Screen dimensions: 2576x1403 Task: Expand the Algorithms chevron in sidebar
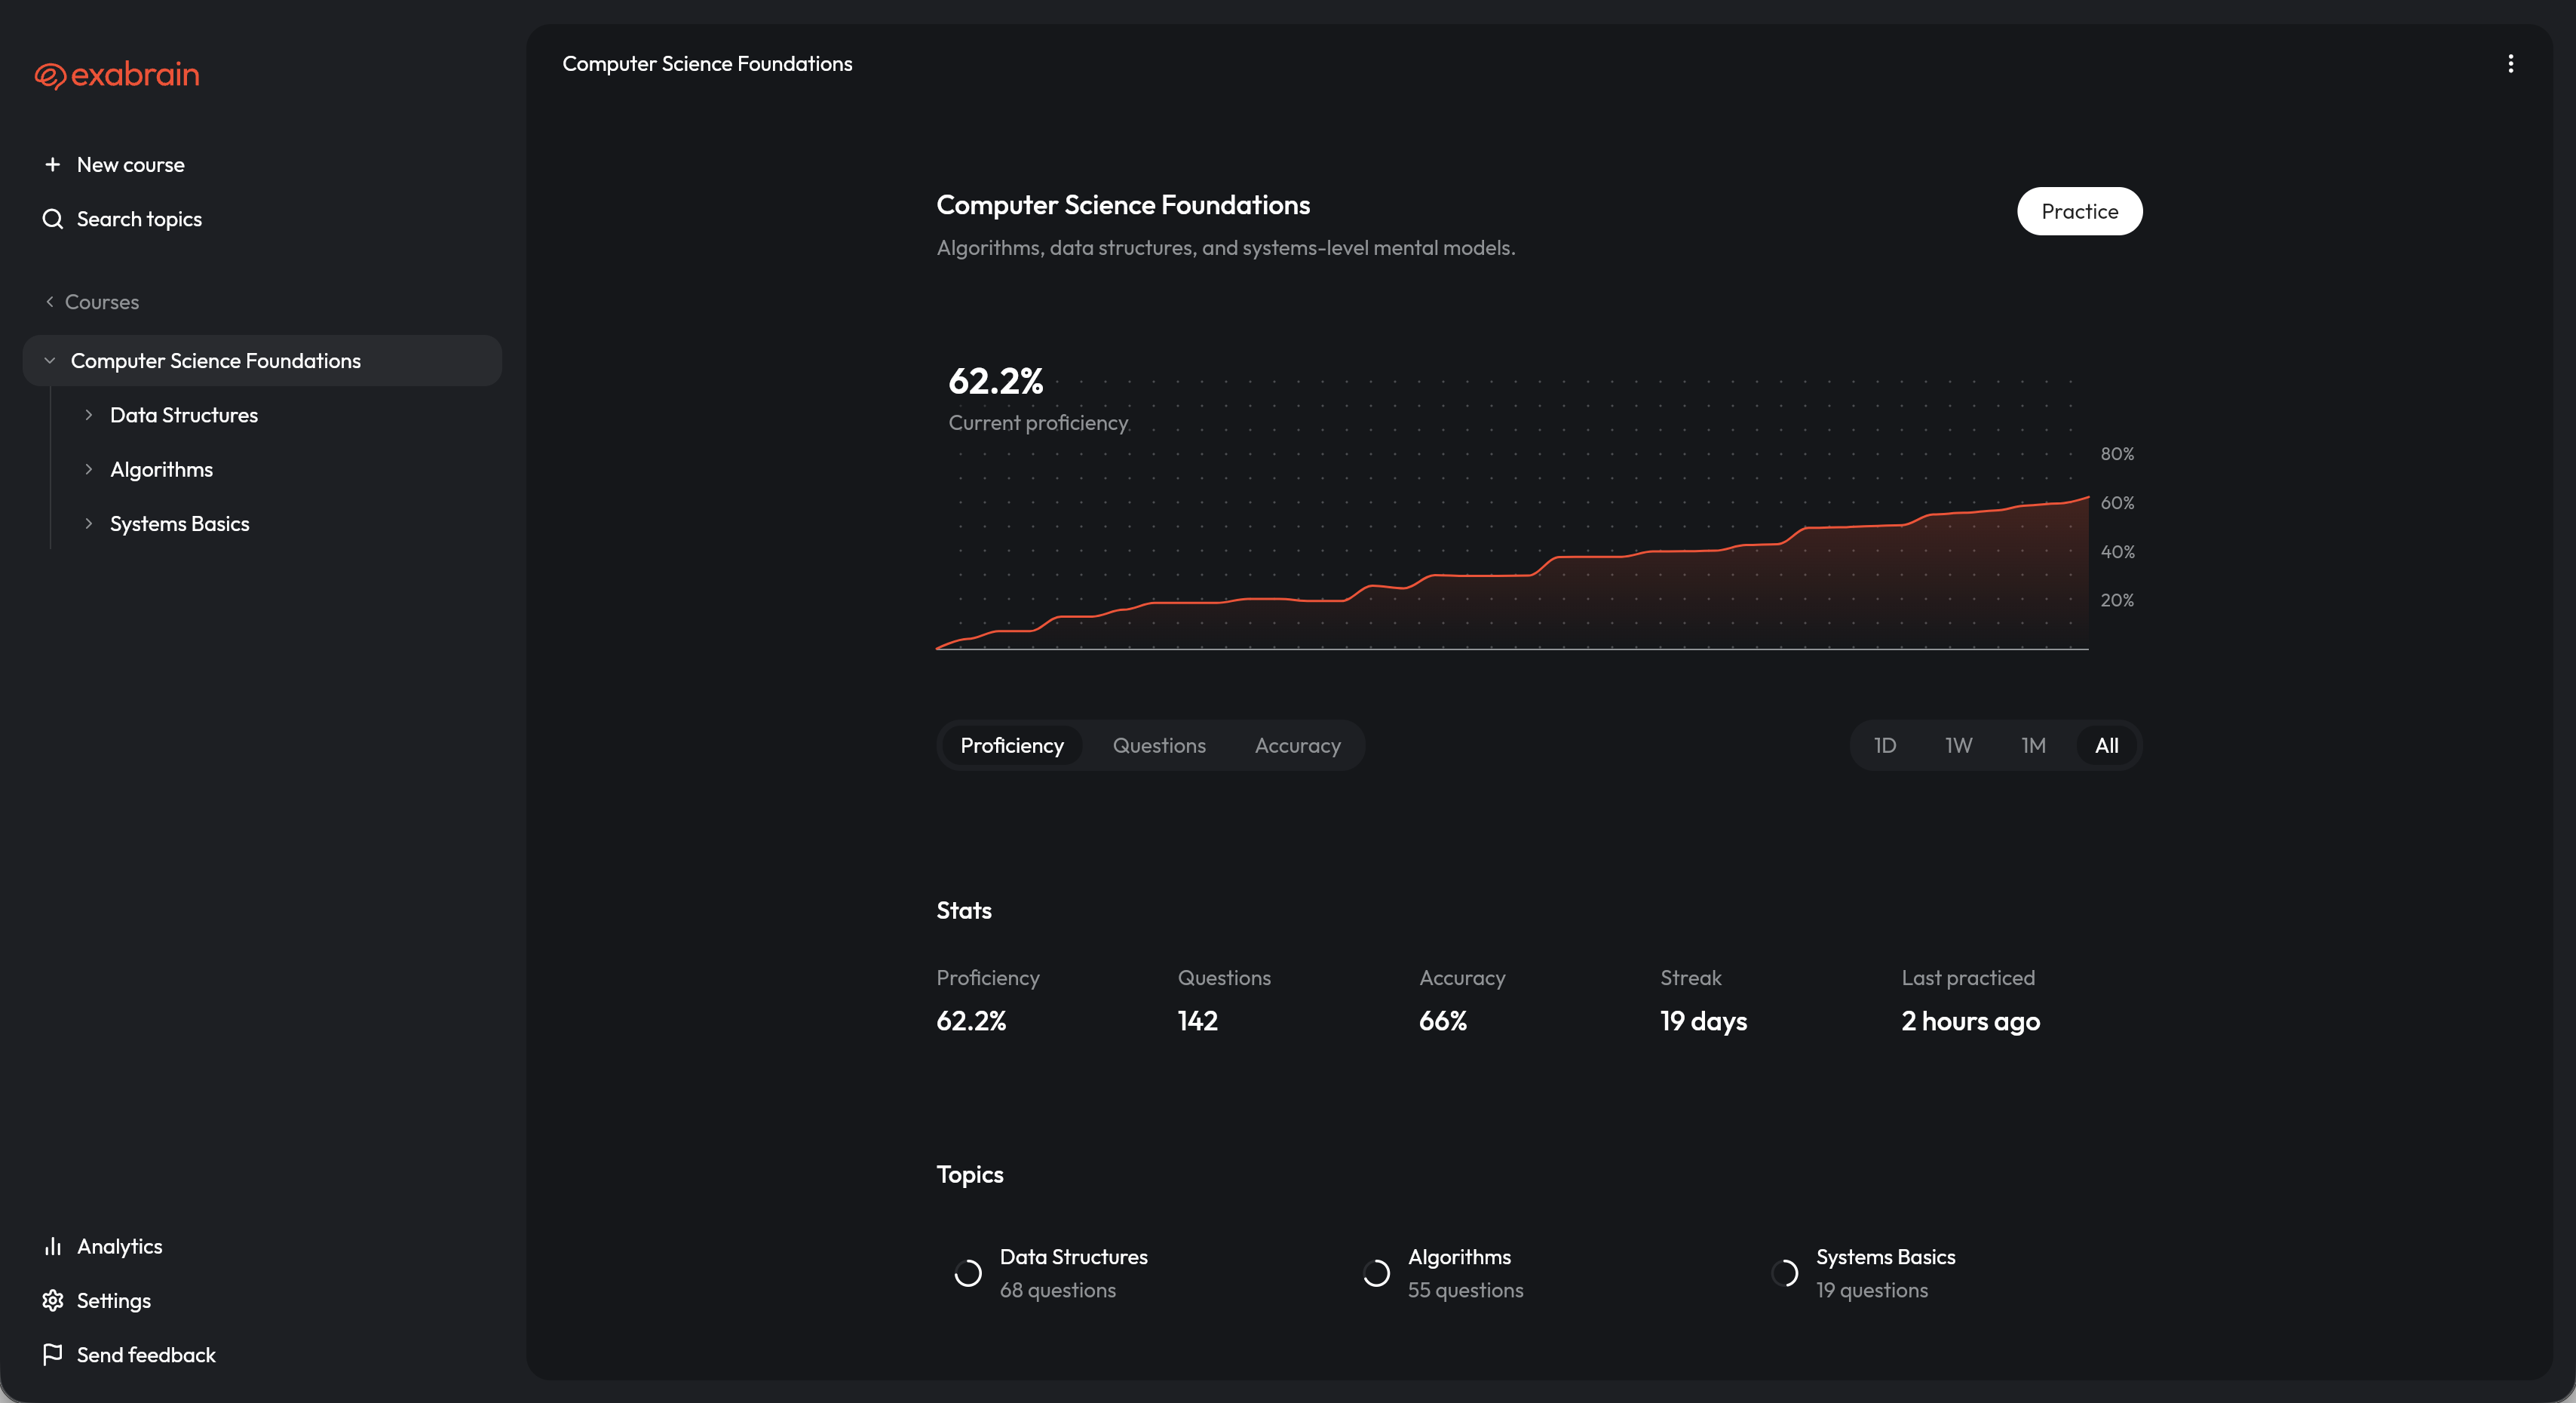[x=89, y=469]
